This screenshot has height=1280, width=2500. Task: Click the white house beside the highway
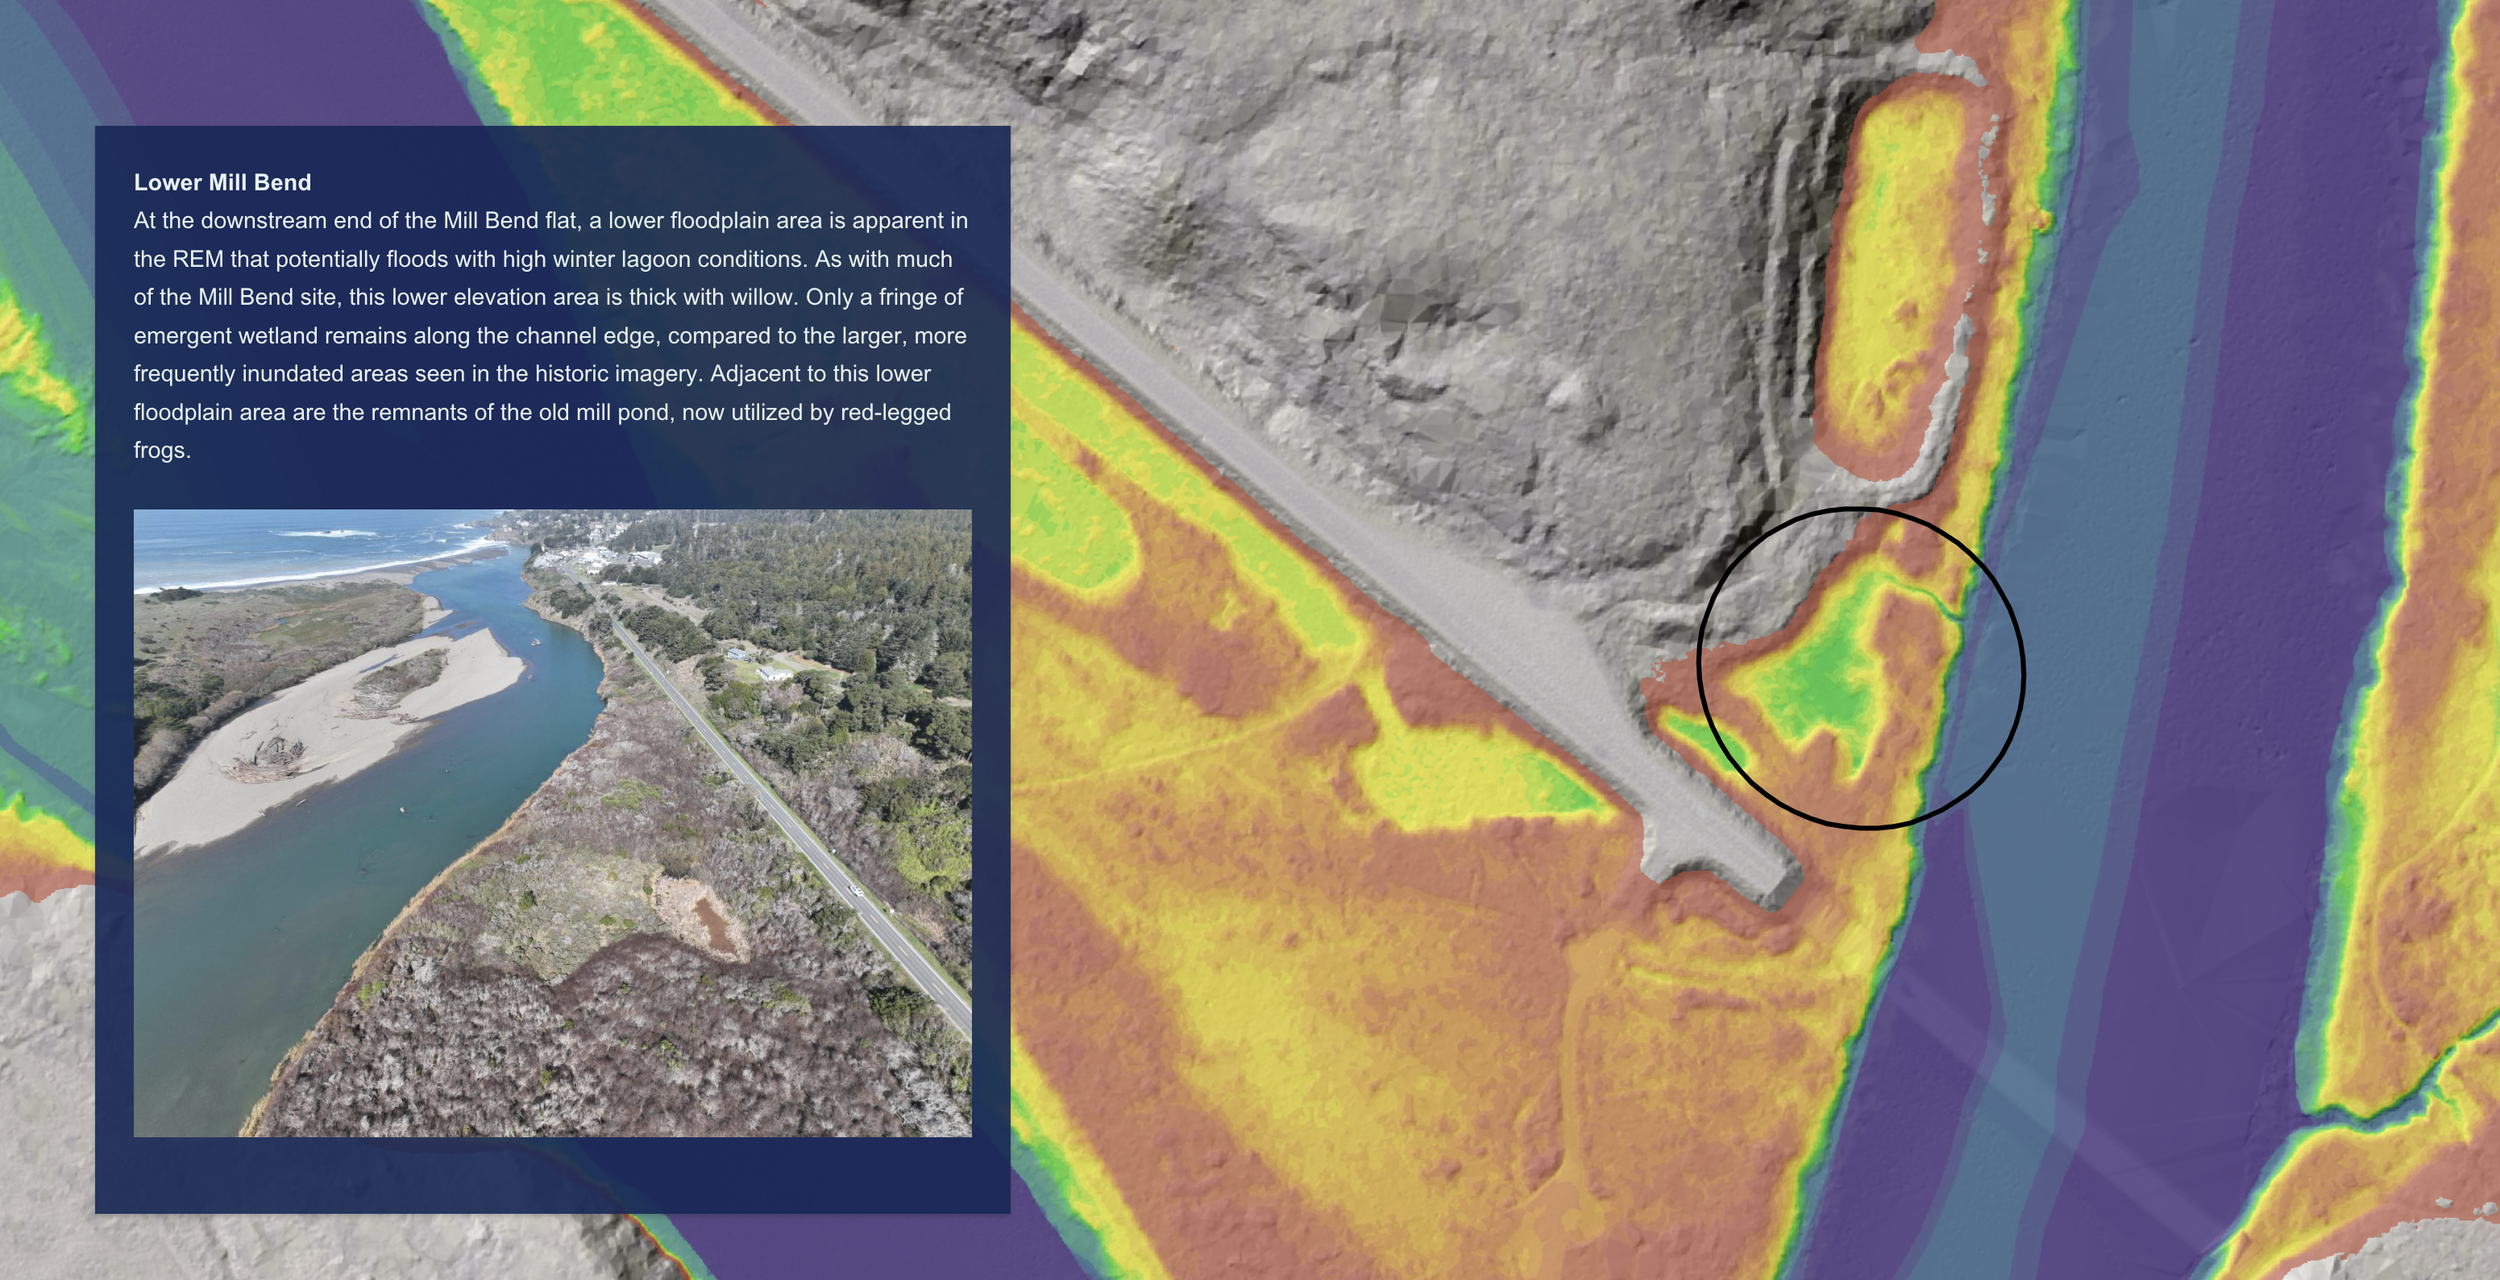coord(772,674)
